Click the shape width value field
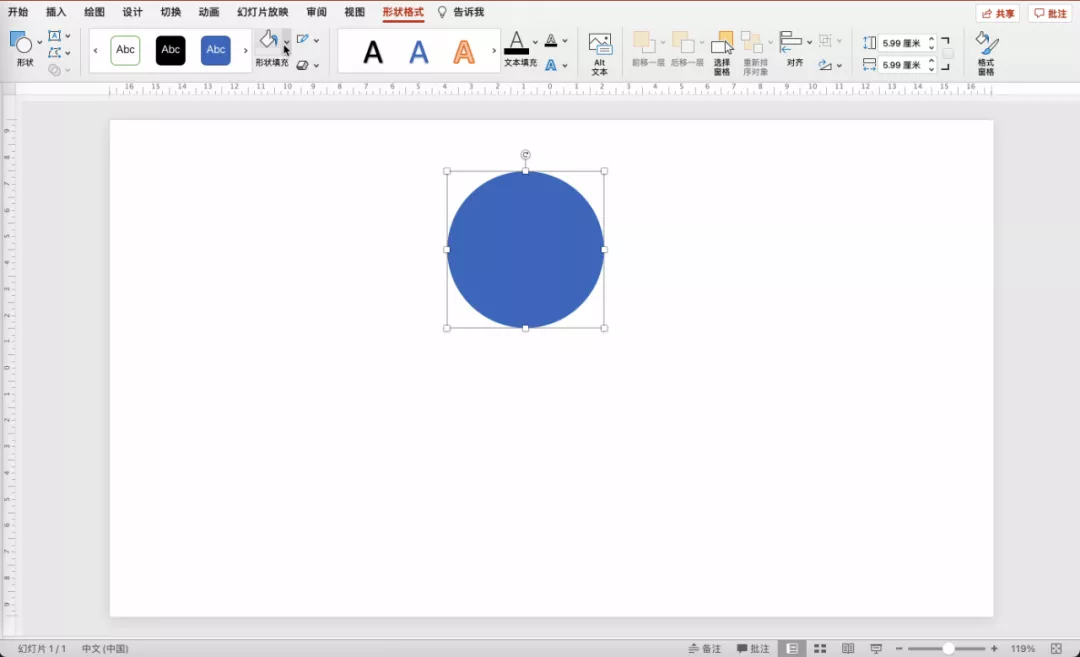The width and height of the screenshot is (1080, 657). (x=902, y=65)
